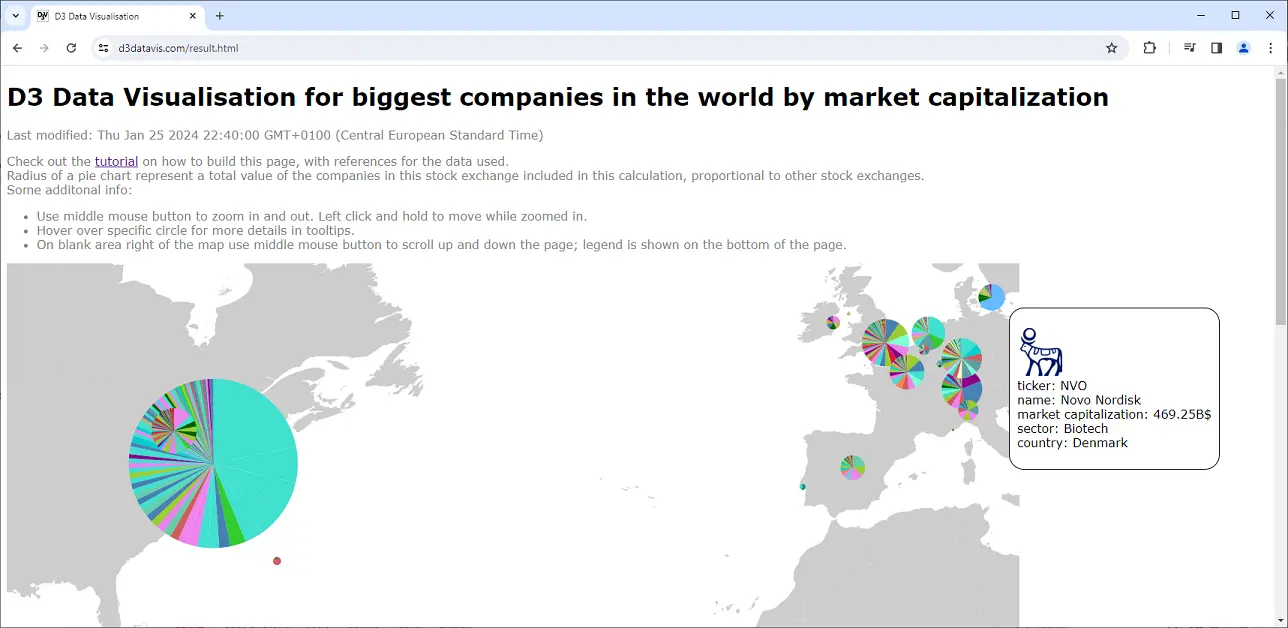Viewport: 1288px width, 628px height.
Task: Click the browser back arrow
Action: coord(17,48)
